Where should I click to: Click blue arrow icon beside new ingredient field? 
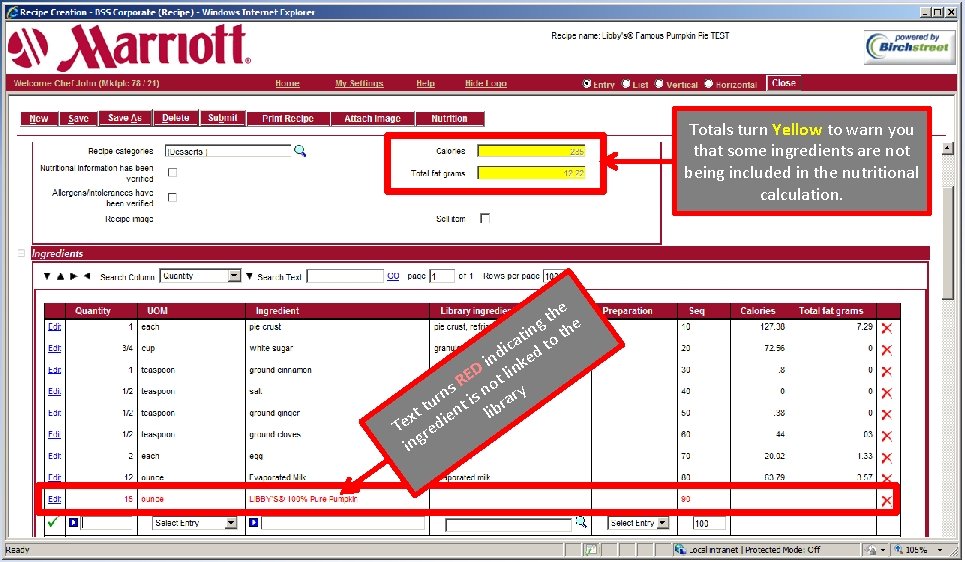point(253,523)
